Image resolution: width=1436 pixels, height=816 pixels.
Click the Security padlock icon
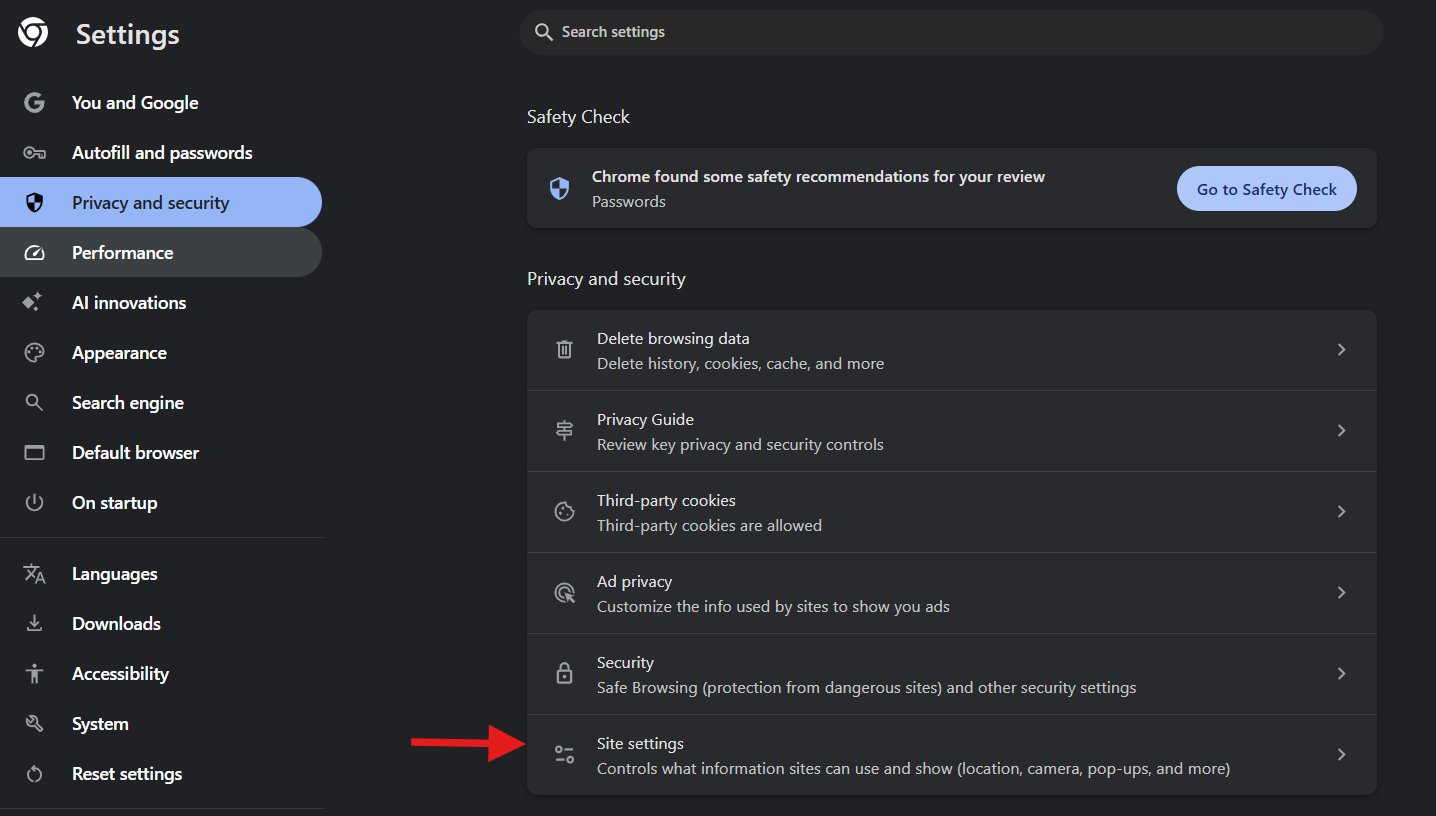[564, 674]
